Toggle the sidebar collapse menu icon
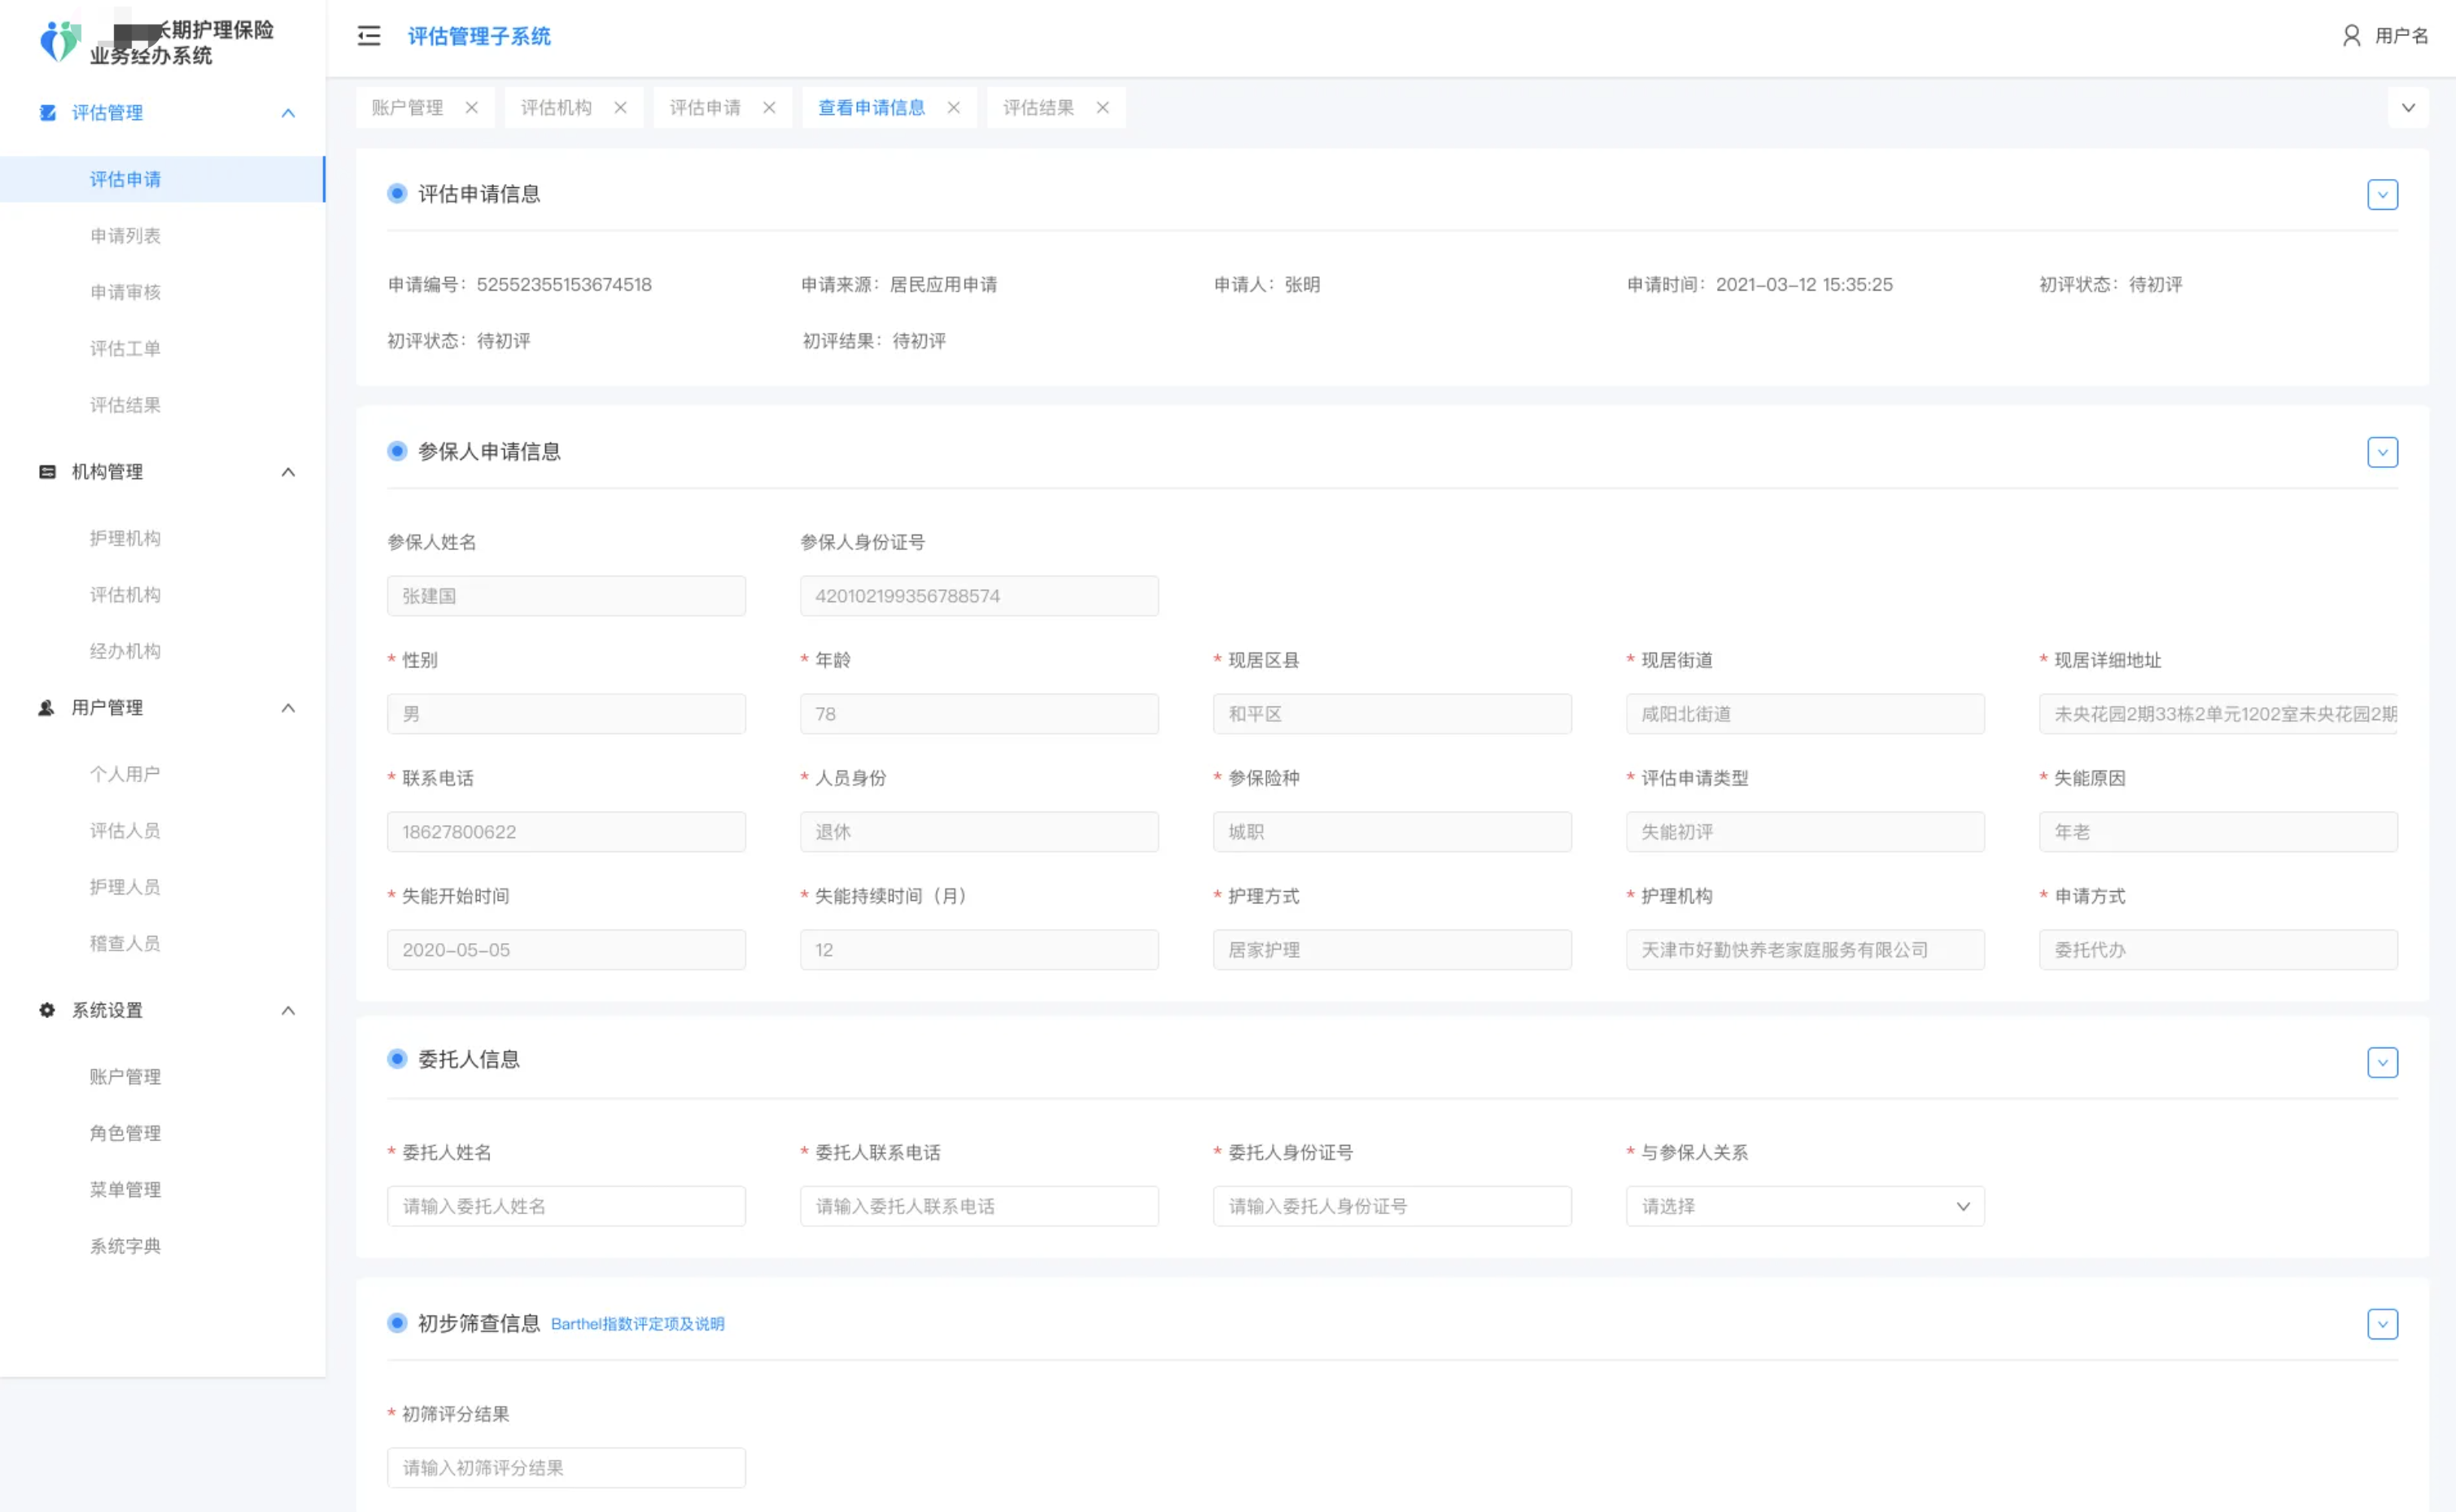 [x=369, y=36]
